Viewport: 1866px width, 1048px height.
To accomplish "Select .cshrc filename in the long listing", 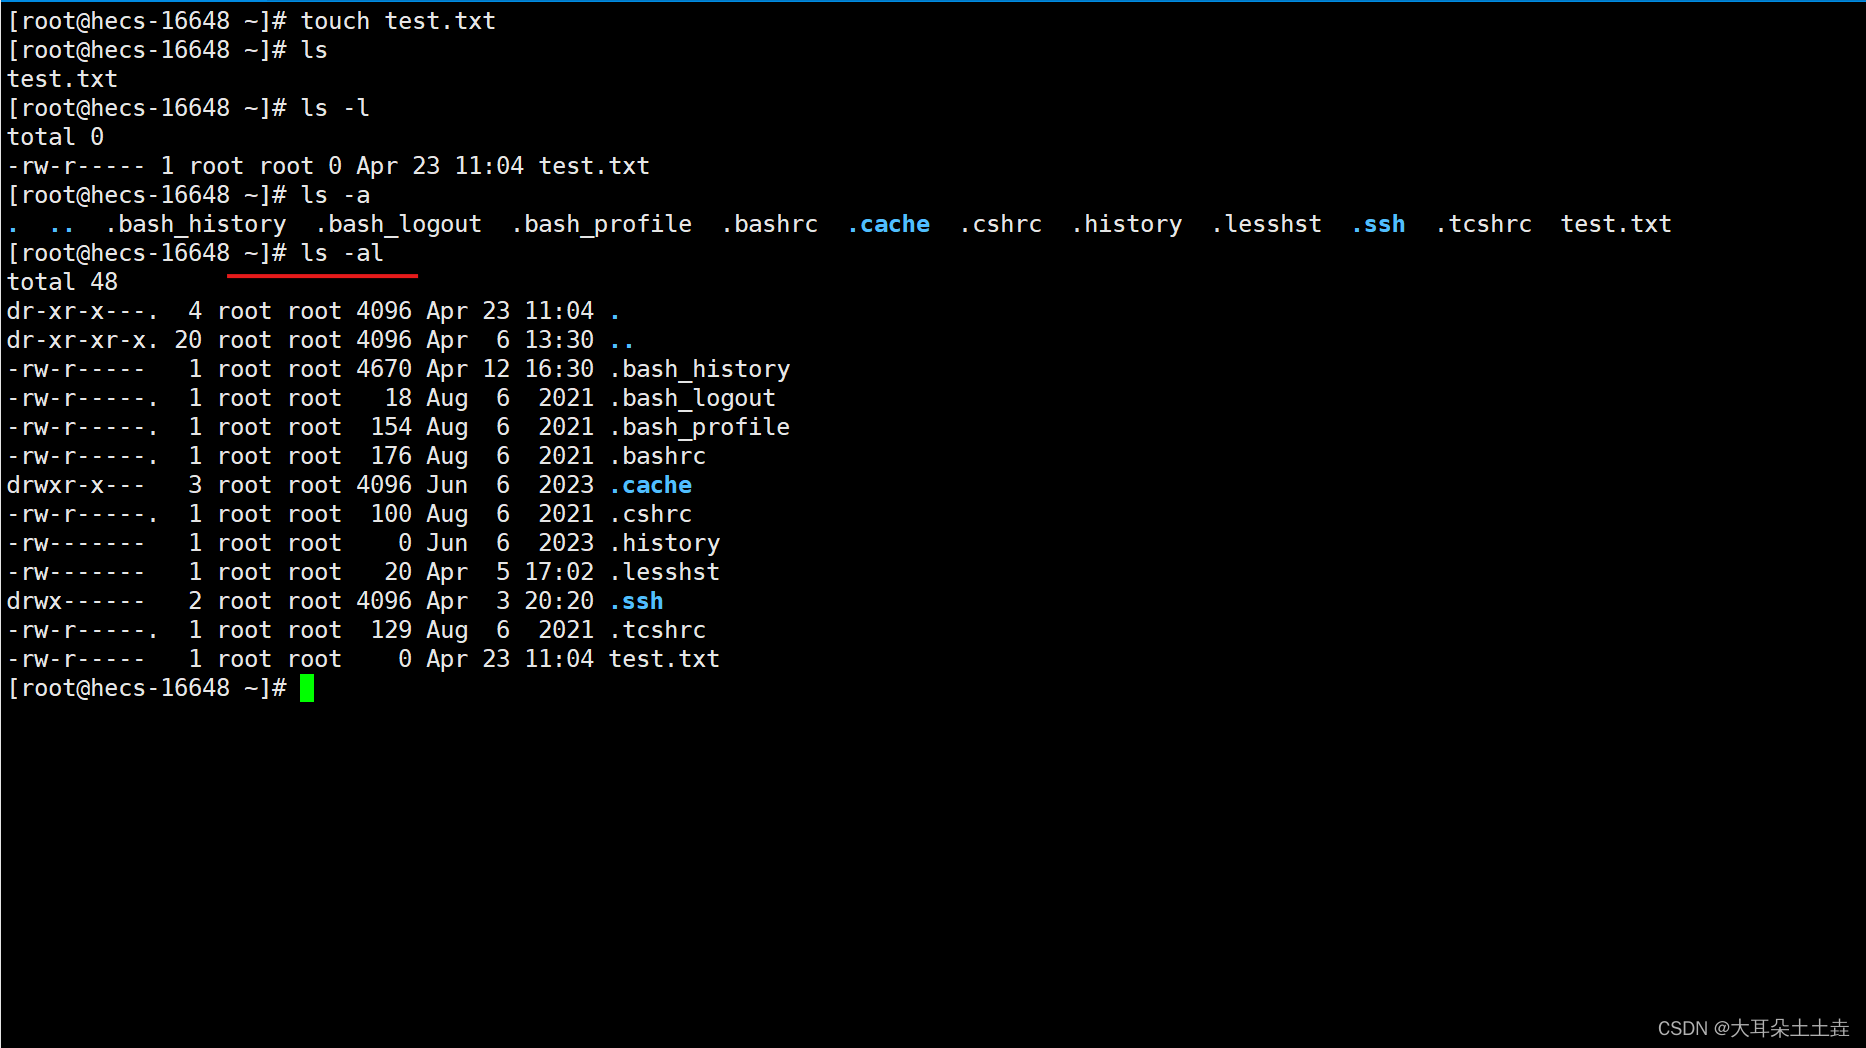I will pos(651,514).
